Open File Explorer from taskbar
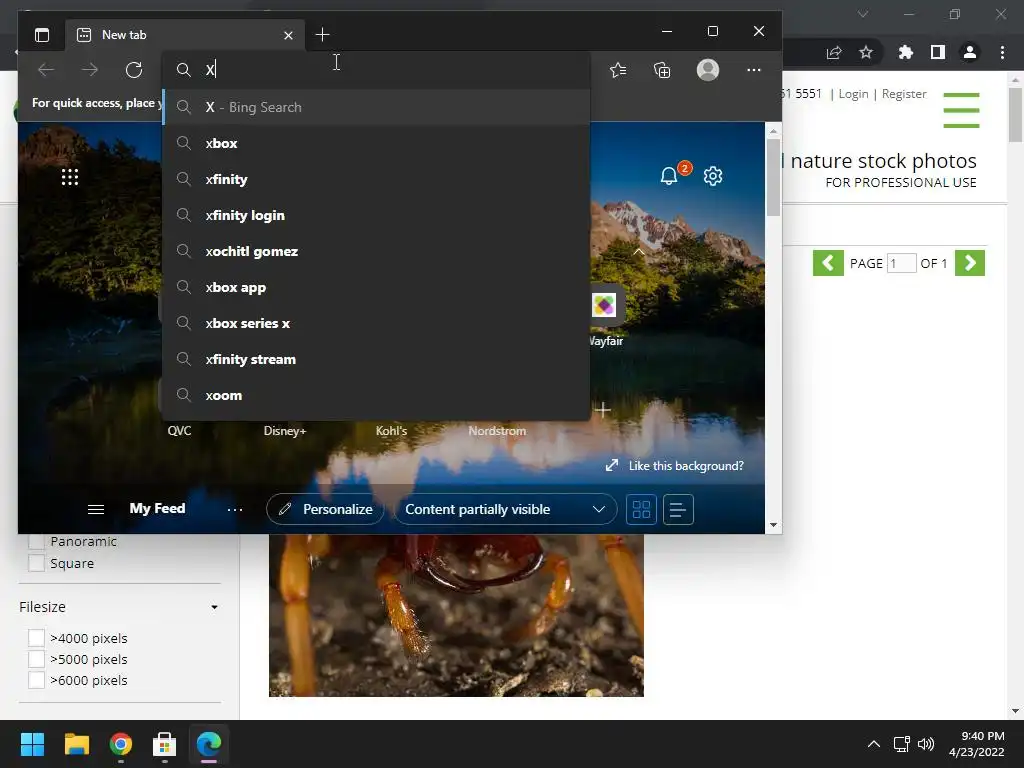The image size is (1024, 768). pyautogui.click(x=76, y=744)
